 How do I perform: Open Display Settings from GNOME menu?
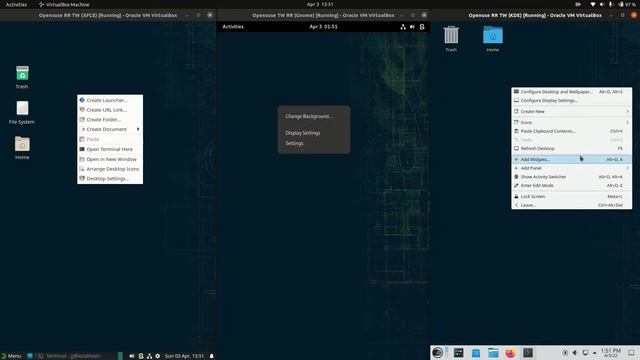tap(314, 133)
